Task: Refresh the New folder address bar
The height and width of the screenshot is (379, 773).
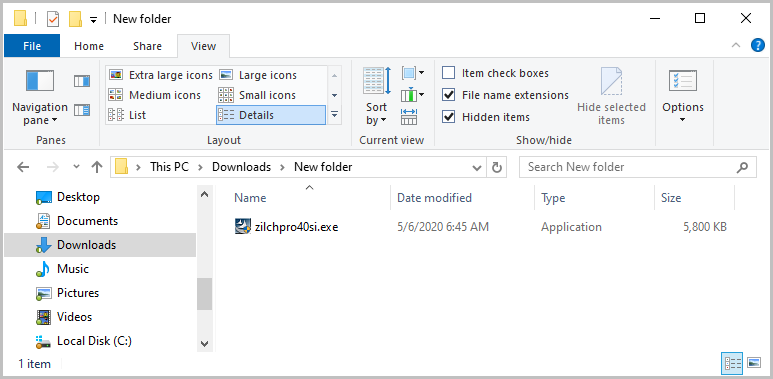Action: point(497,167)
